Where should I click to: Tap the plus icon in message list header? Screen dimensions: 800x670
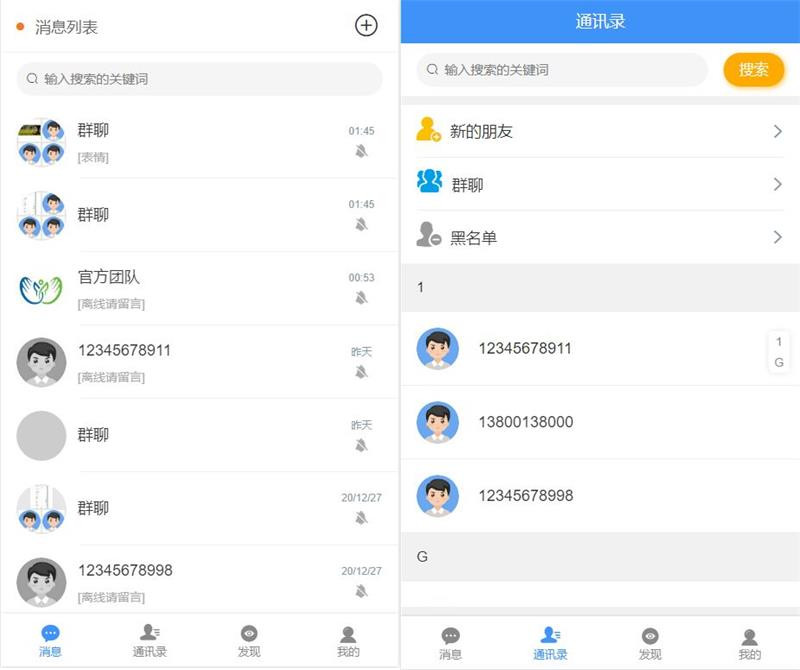pyautogui.click(x=366, y=25)
